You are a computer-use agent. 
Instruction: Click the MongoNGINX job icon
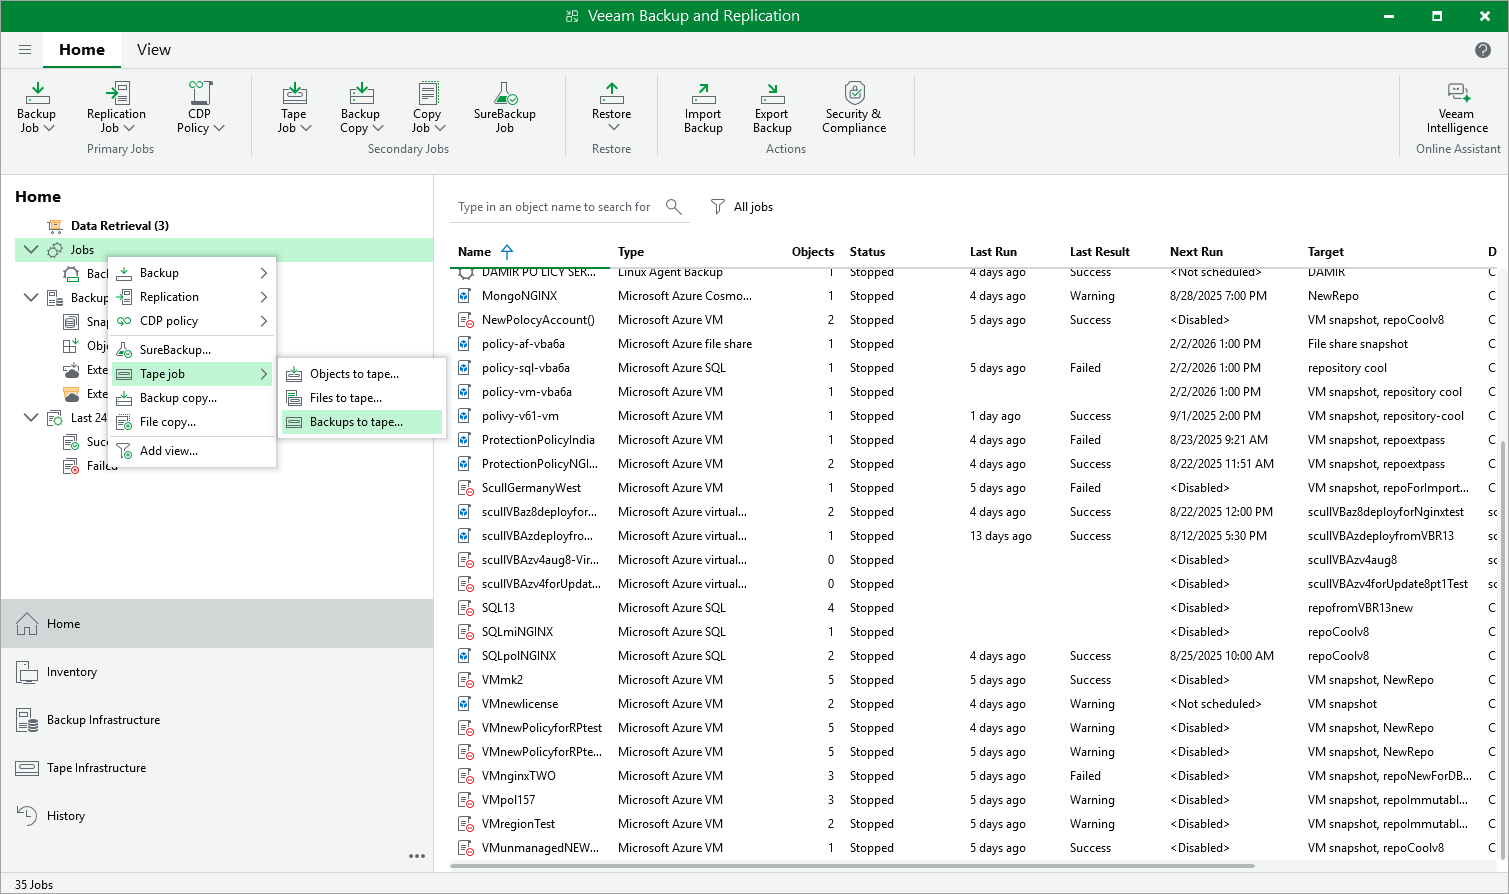465,296
